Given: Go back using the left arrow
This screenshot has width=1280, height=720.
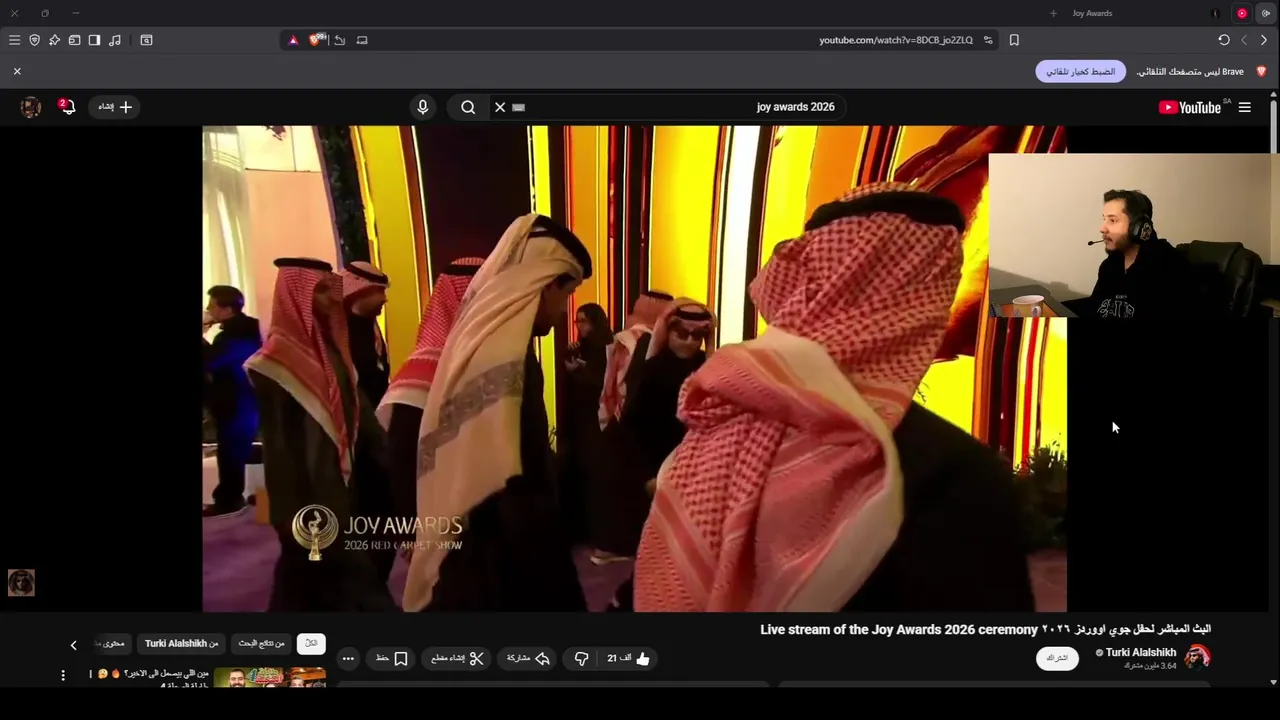Looking at the screenshot, I should [x=1244, y=40].
